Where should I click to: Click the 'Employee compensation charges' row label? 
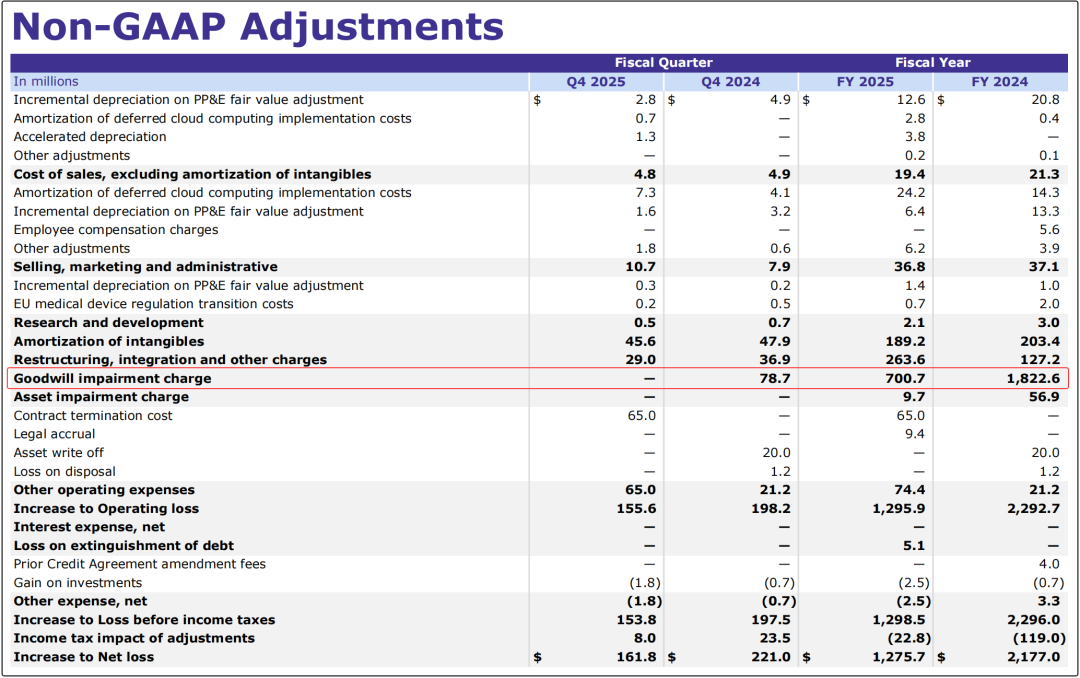(116, 229)
